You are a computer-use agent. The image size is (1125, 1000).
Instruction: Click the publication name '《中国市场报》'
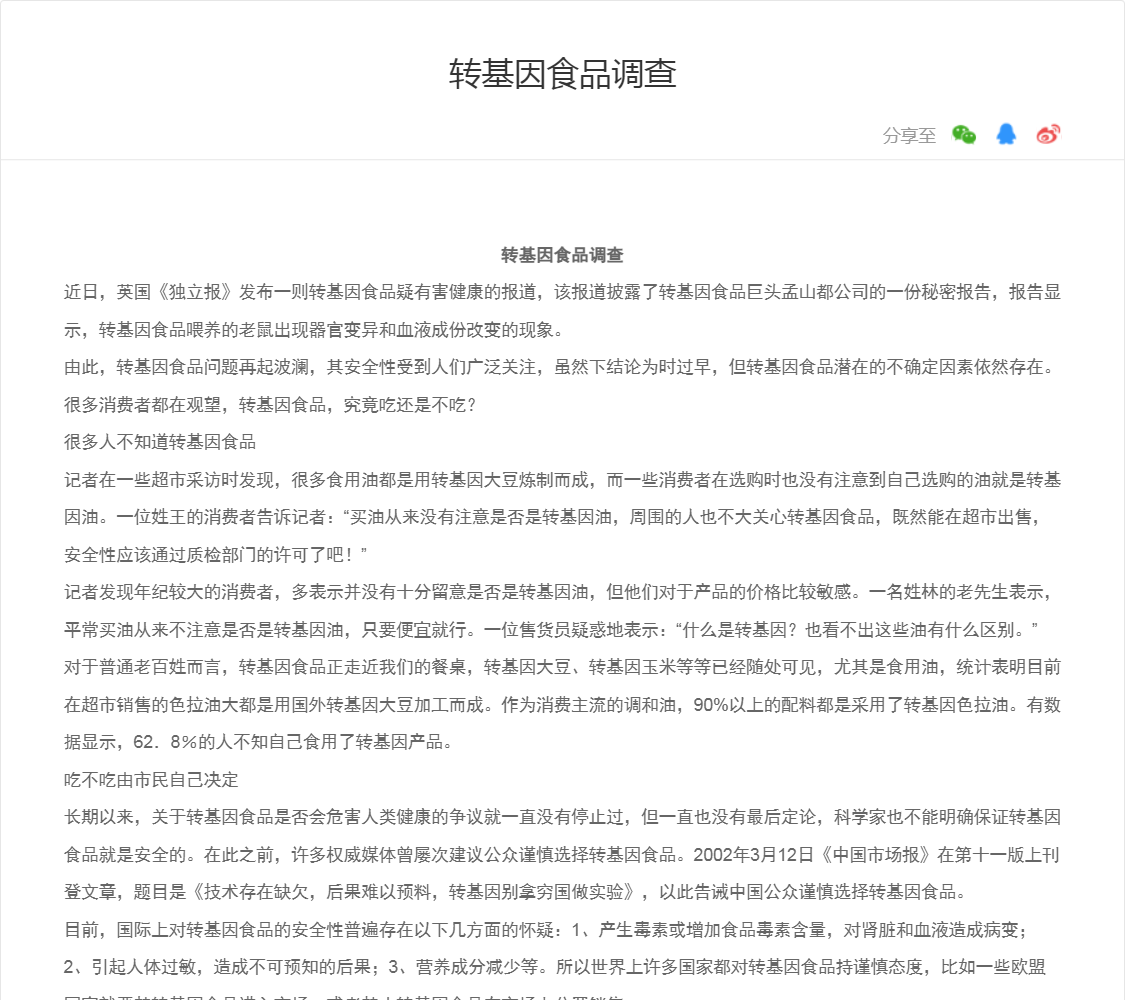point(875,855)
